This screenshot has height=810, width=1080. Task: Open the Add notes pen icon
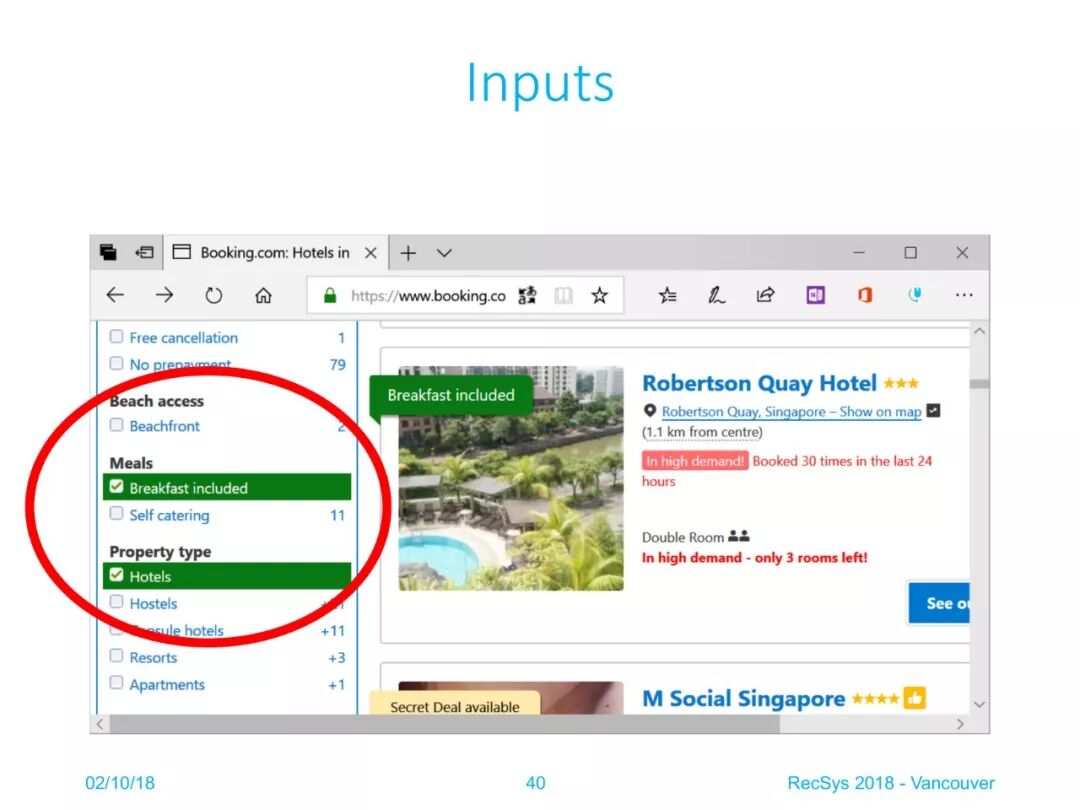click(716, 295)
